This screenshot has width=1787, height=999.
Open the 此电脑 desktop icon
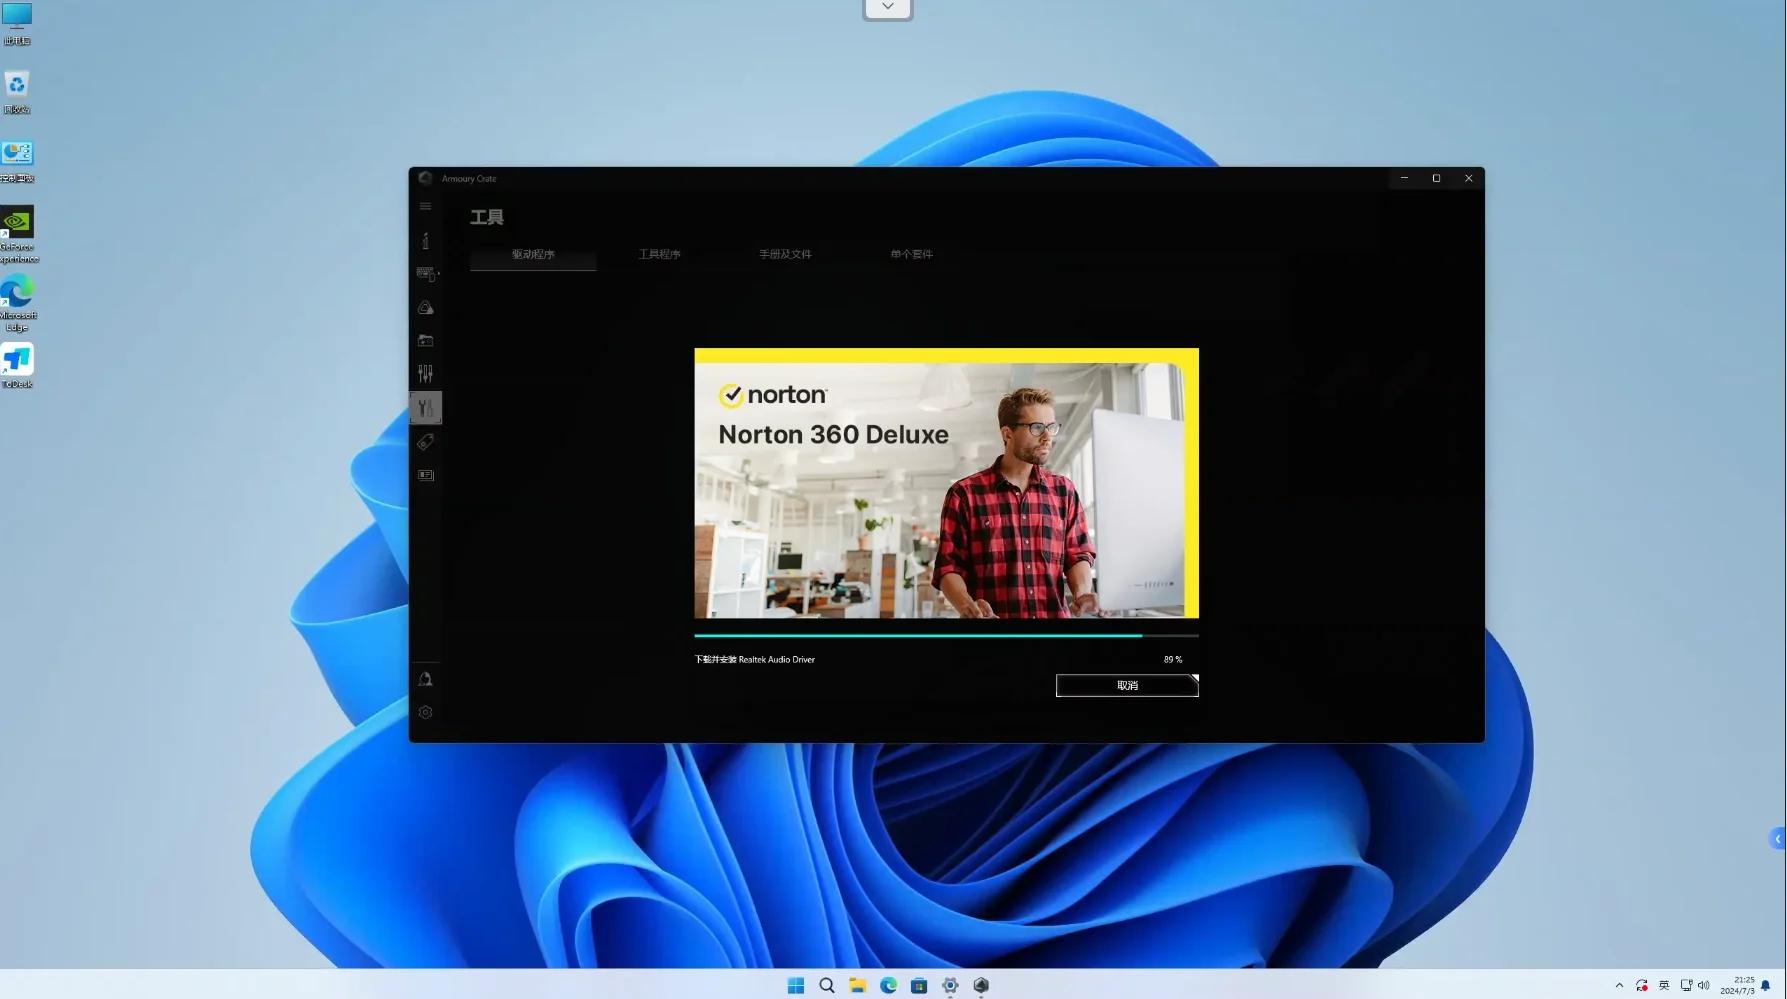pos(17,24)
